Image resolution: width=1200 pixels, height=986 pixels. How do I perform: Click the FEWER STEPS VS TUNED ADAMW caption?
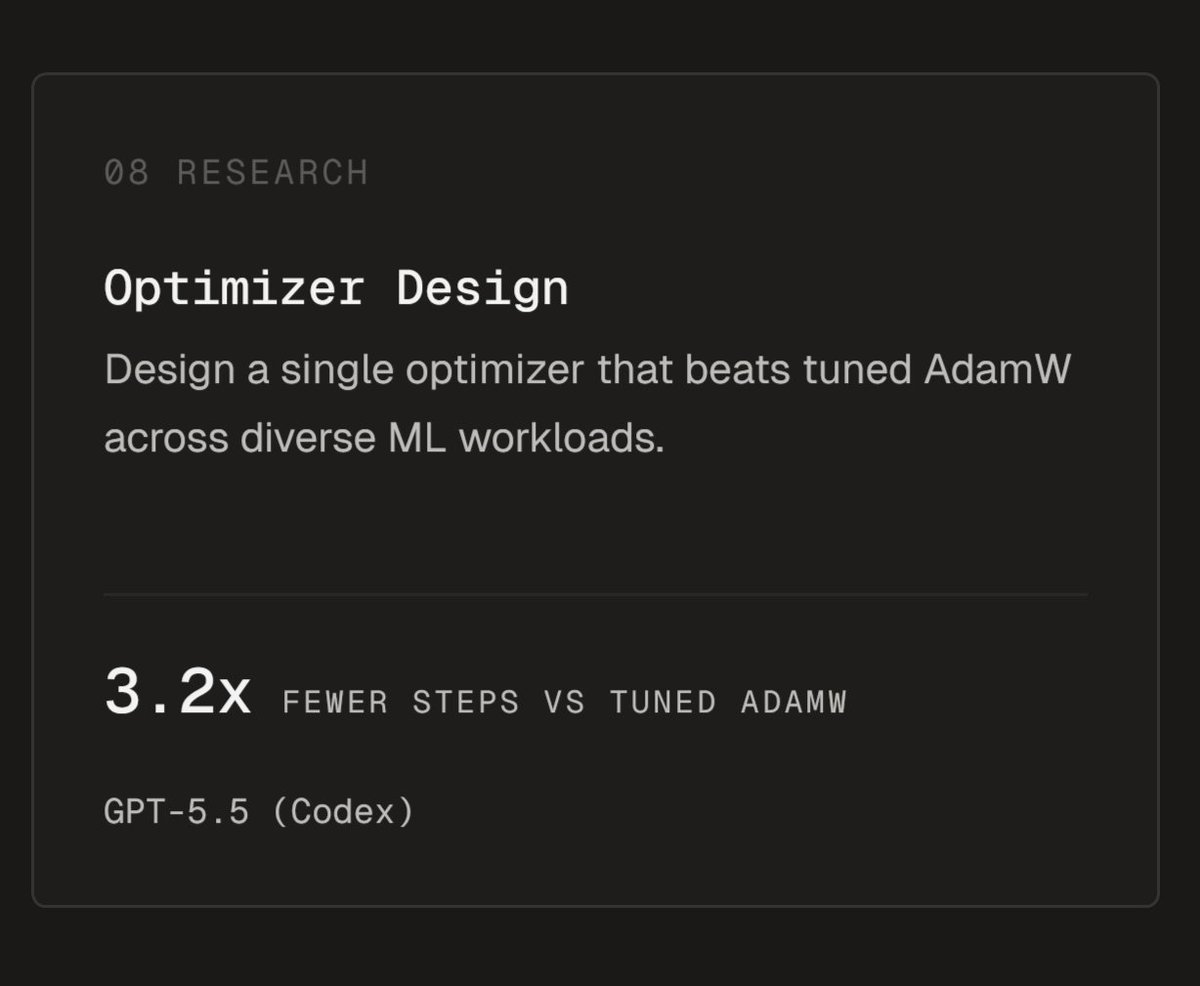tap(565, 702)
